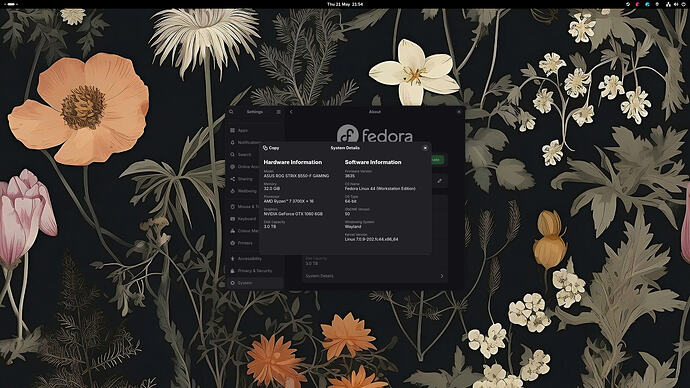Click the power icon at the far right of the top bar
690x388 pixels.
(x=684, y=4)
